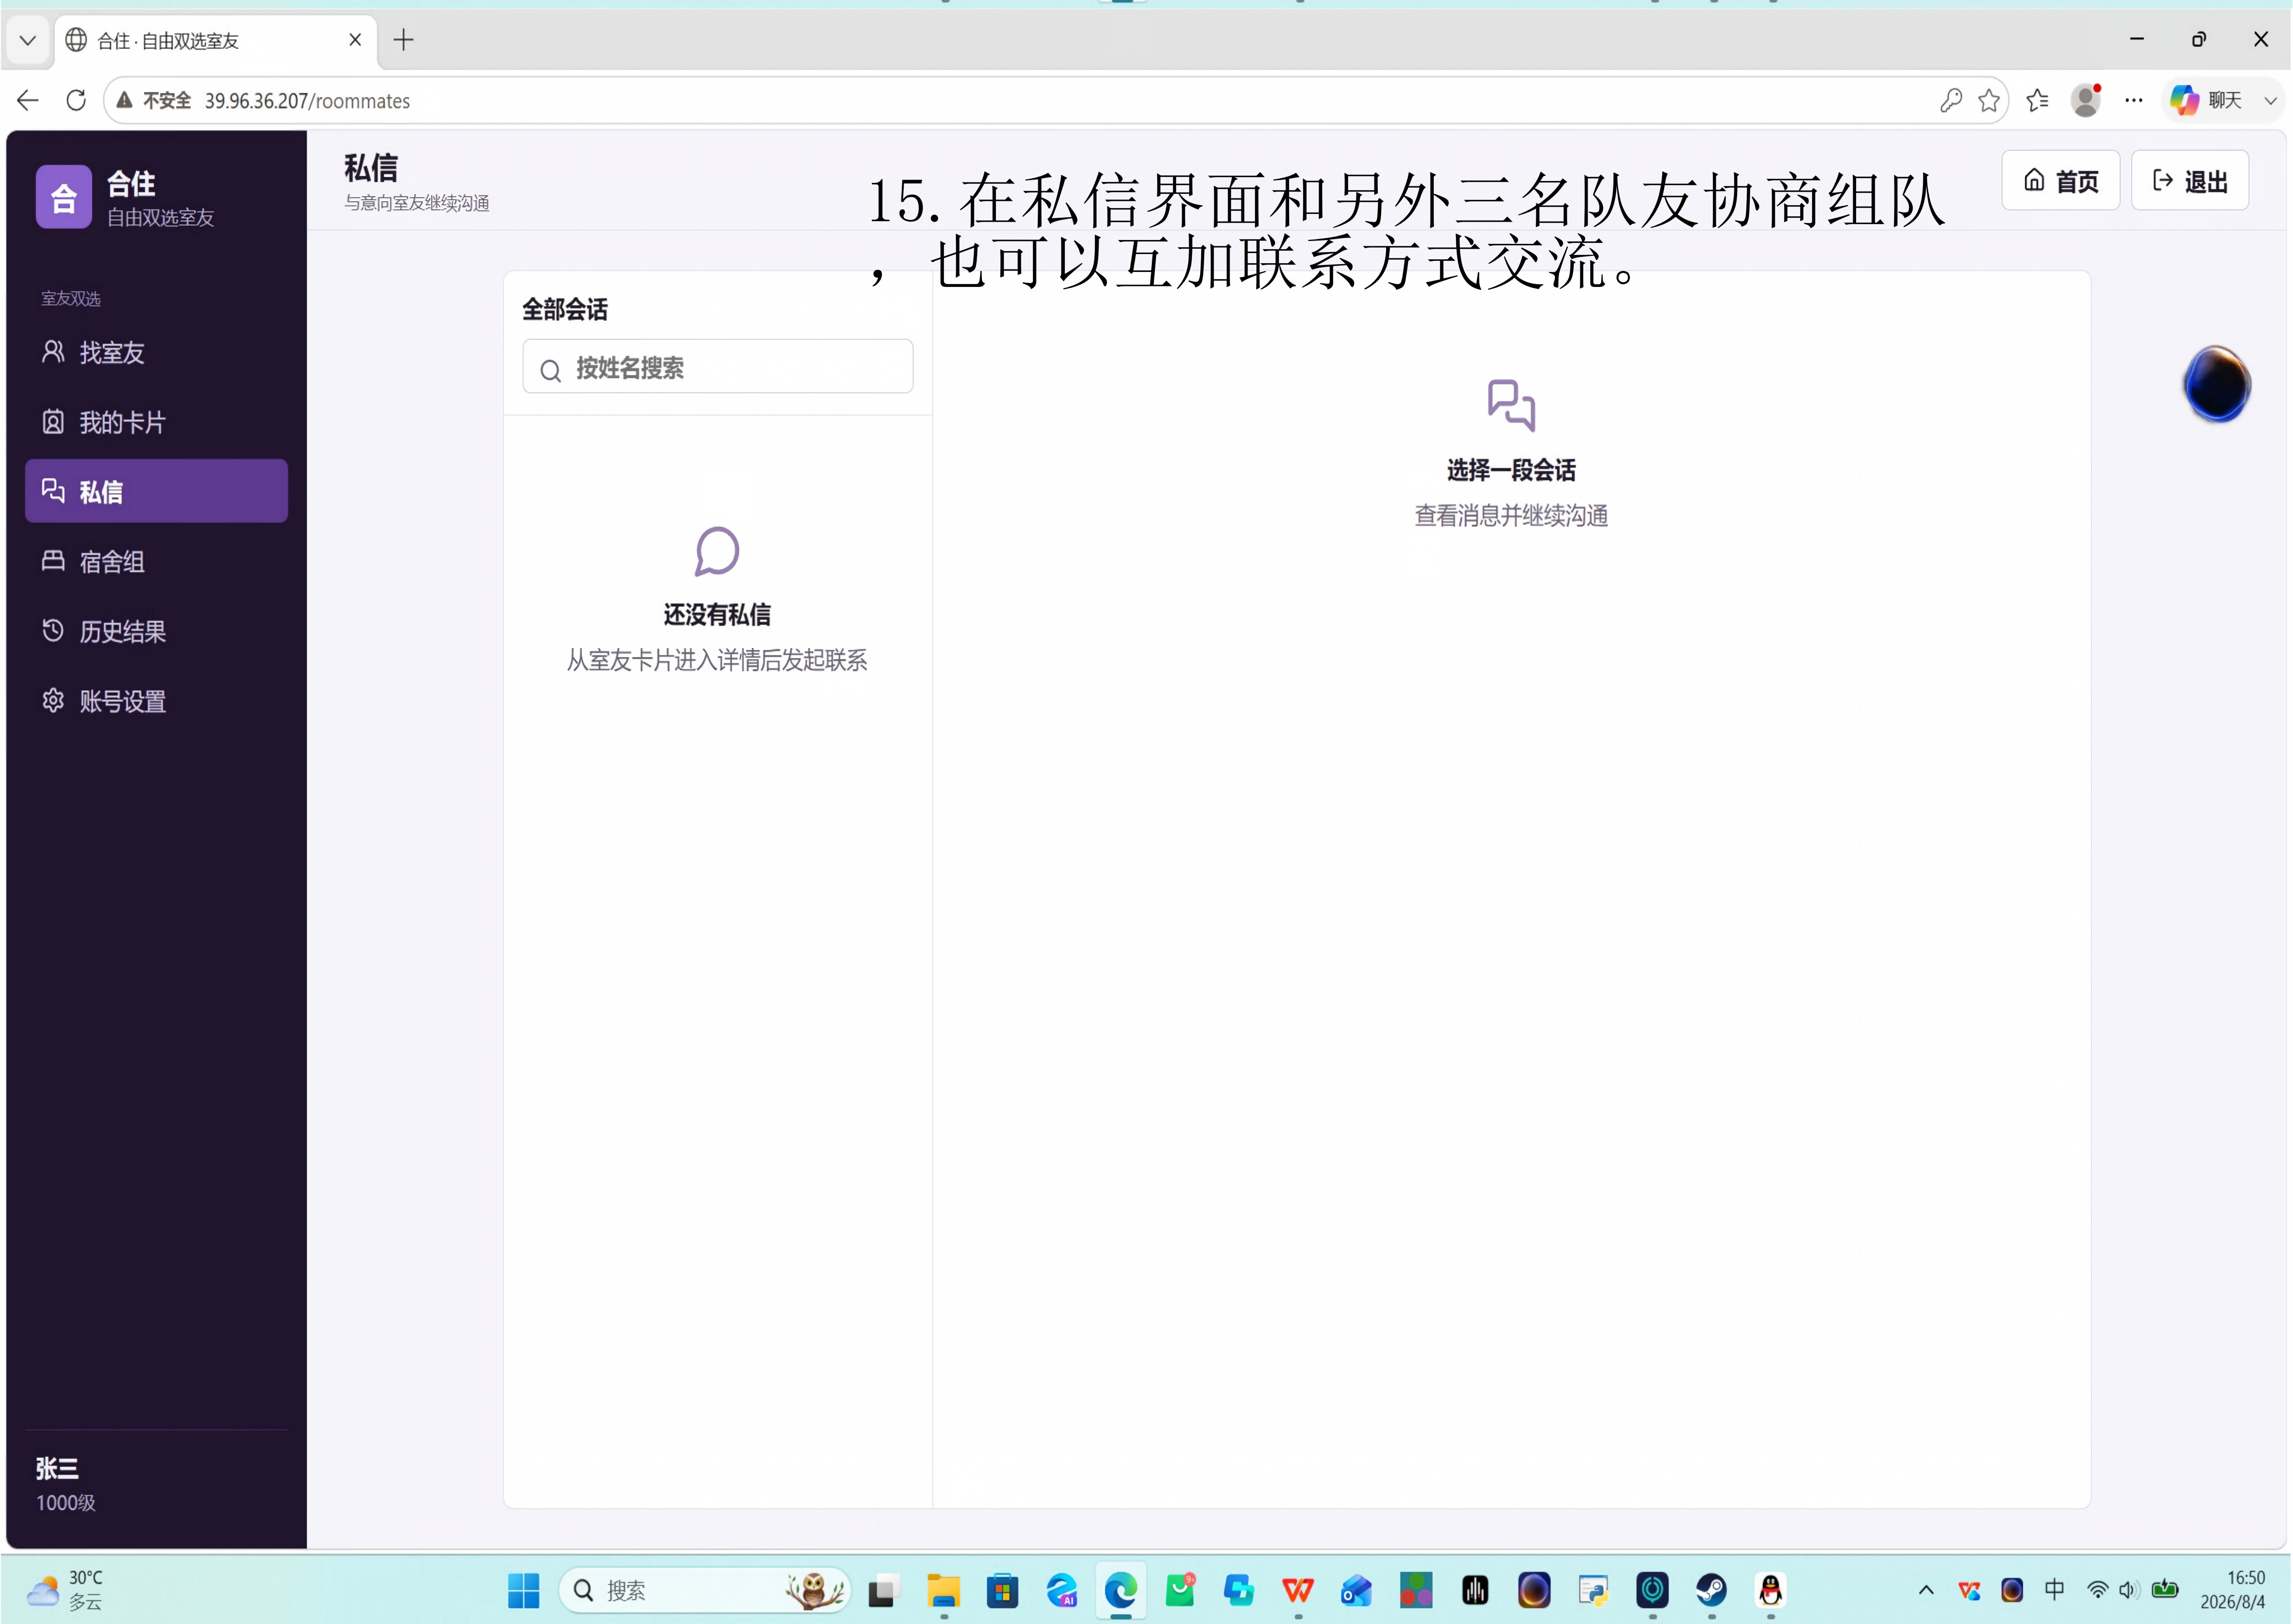Image resolution: width=2293 pixels, height=1624 pixels.
Task: Open a new browser tab
Action: point(404,40)
